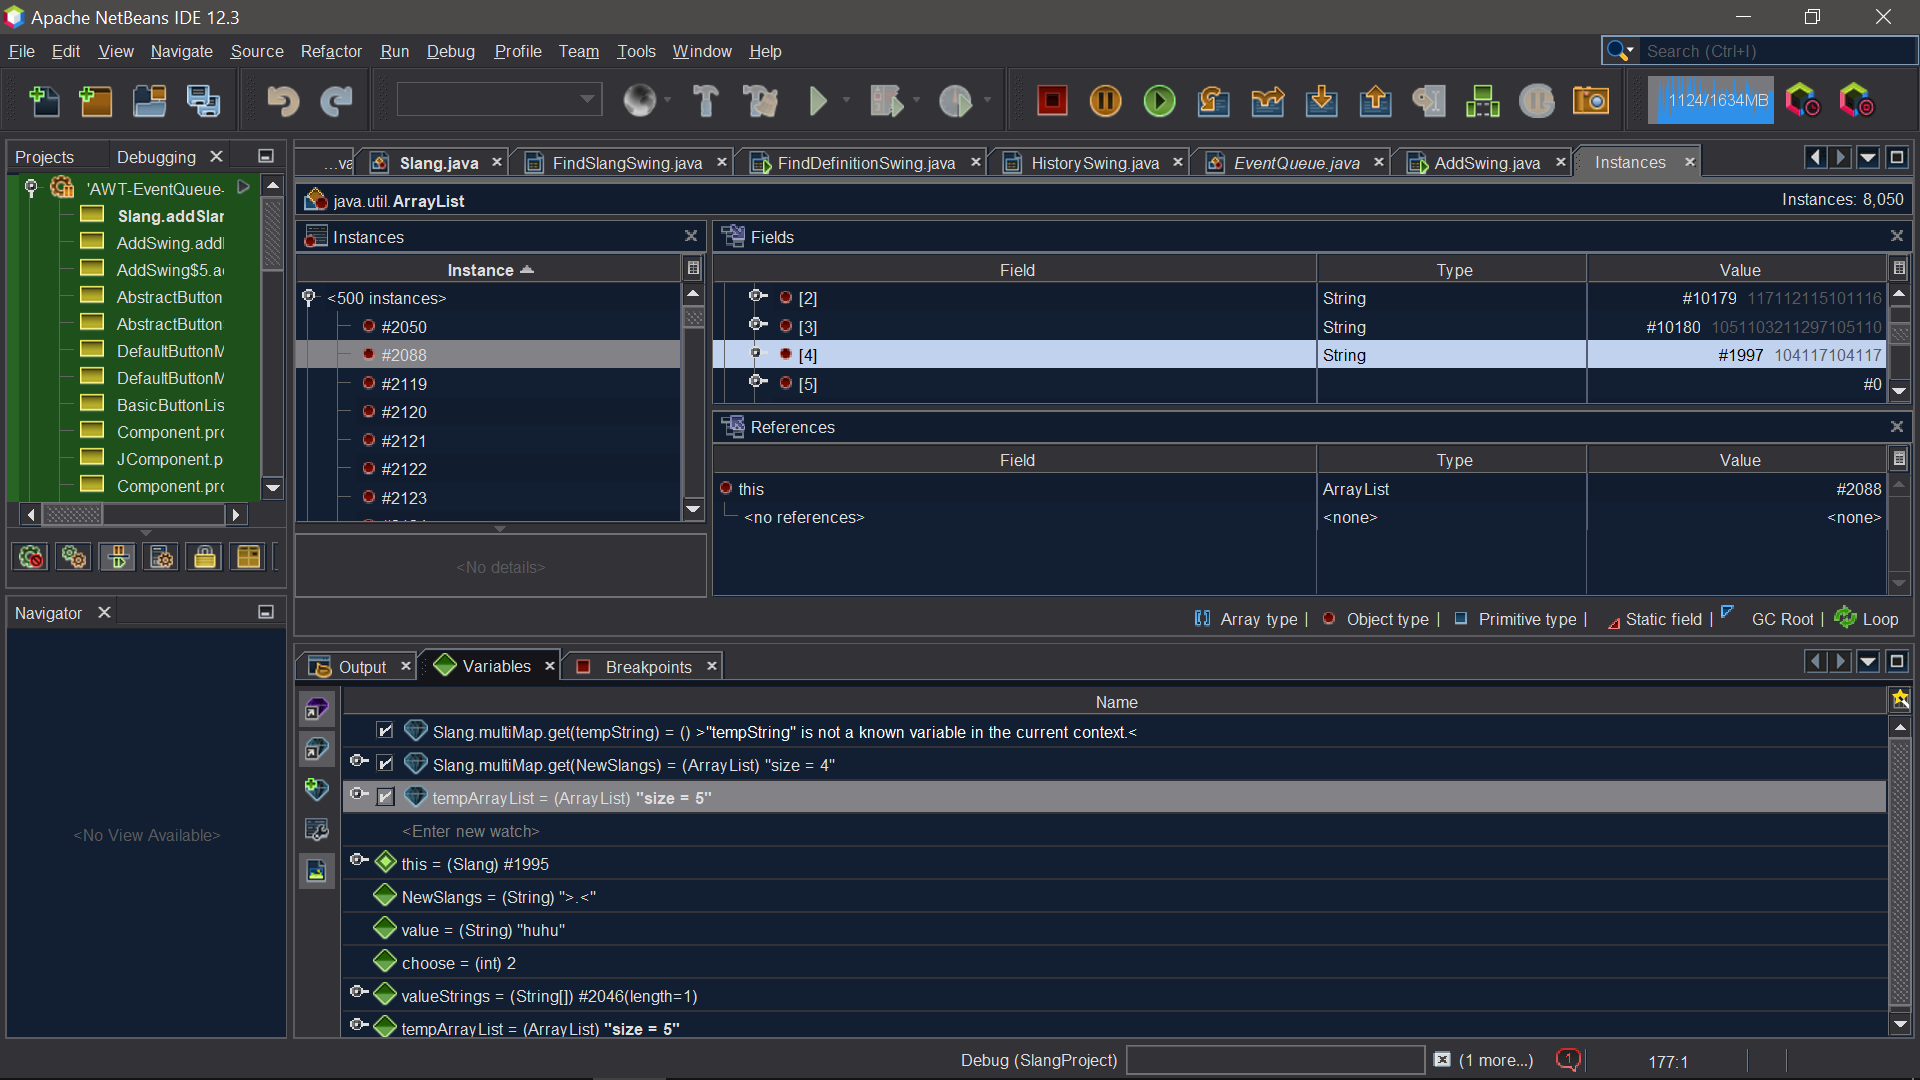This screenshot has width=1920, height=1080.
Task: Click the Open Project toolbar icon
Action: (150, 101)
